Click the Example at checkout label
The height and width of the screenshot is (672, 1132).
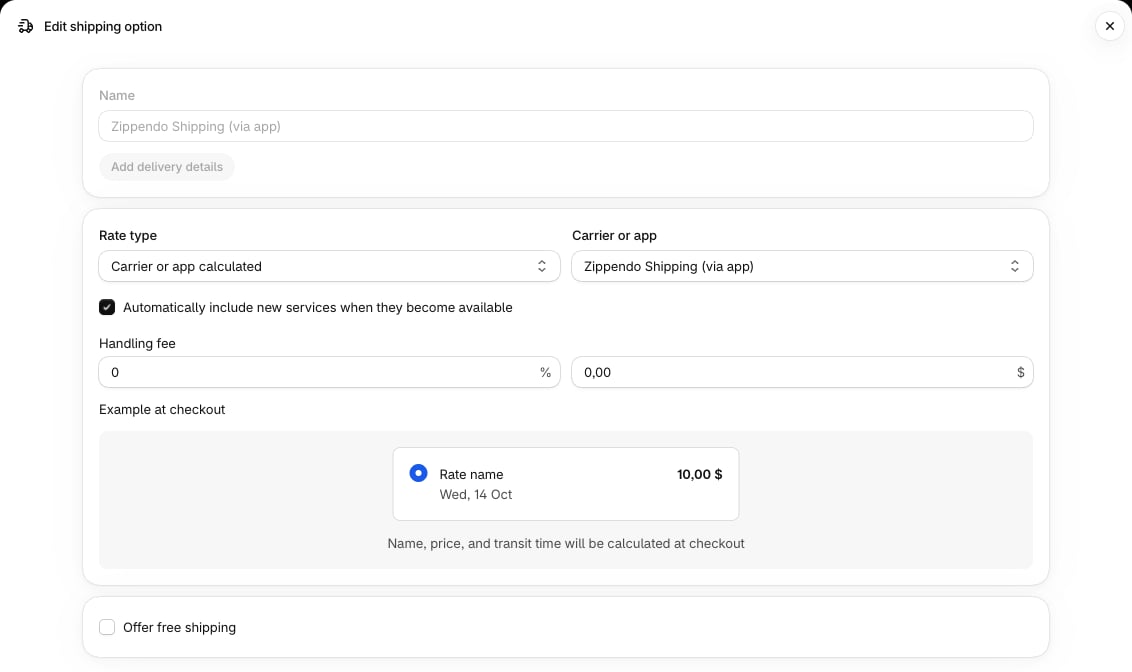162,409
